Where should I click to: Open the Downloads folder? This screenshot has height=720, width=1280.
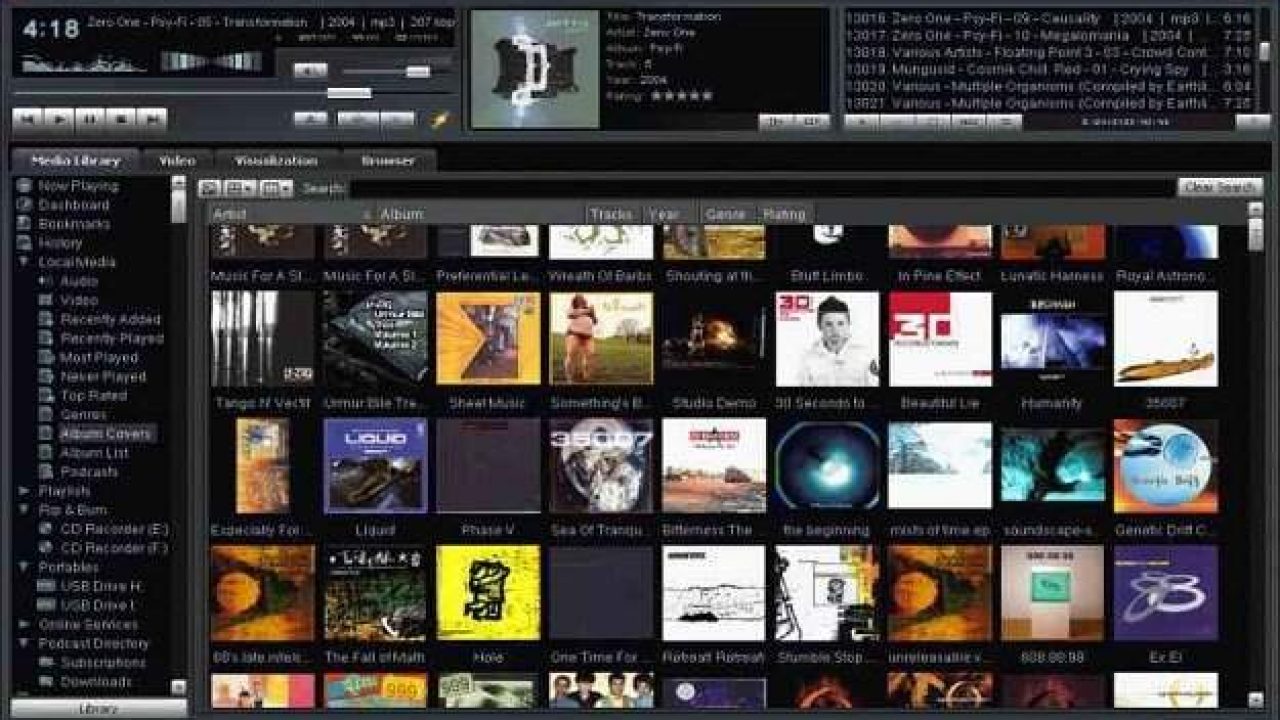[96, 682]
